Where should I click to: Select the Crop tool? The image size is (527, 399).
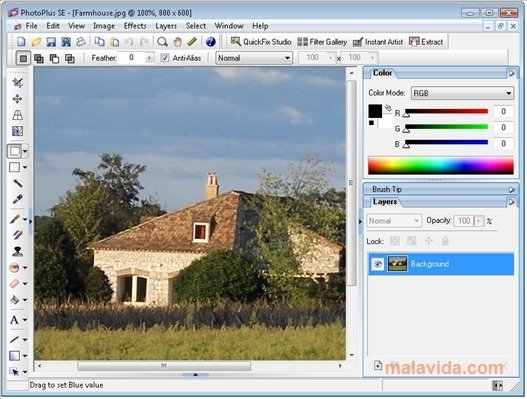(17, 83)
